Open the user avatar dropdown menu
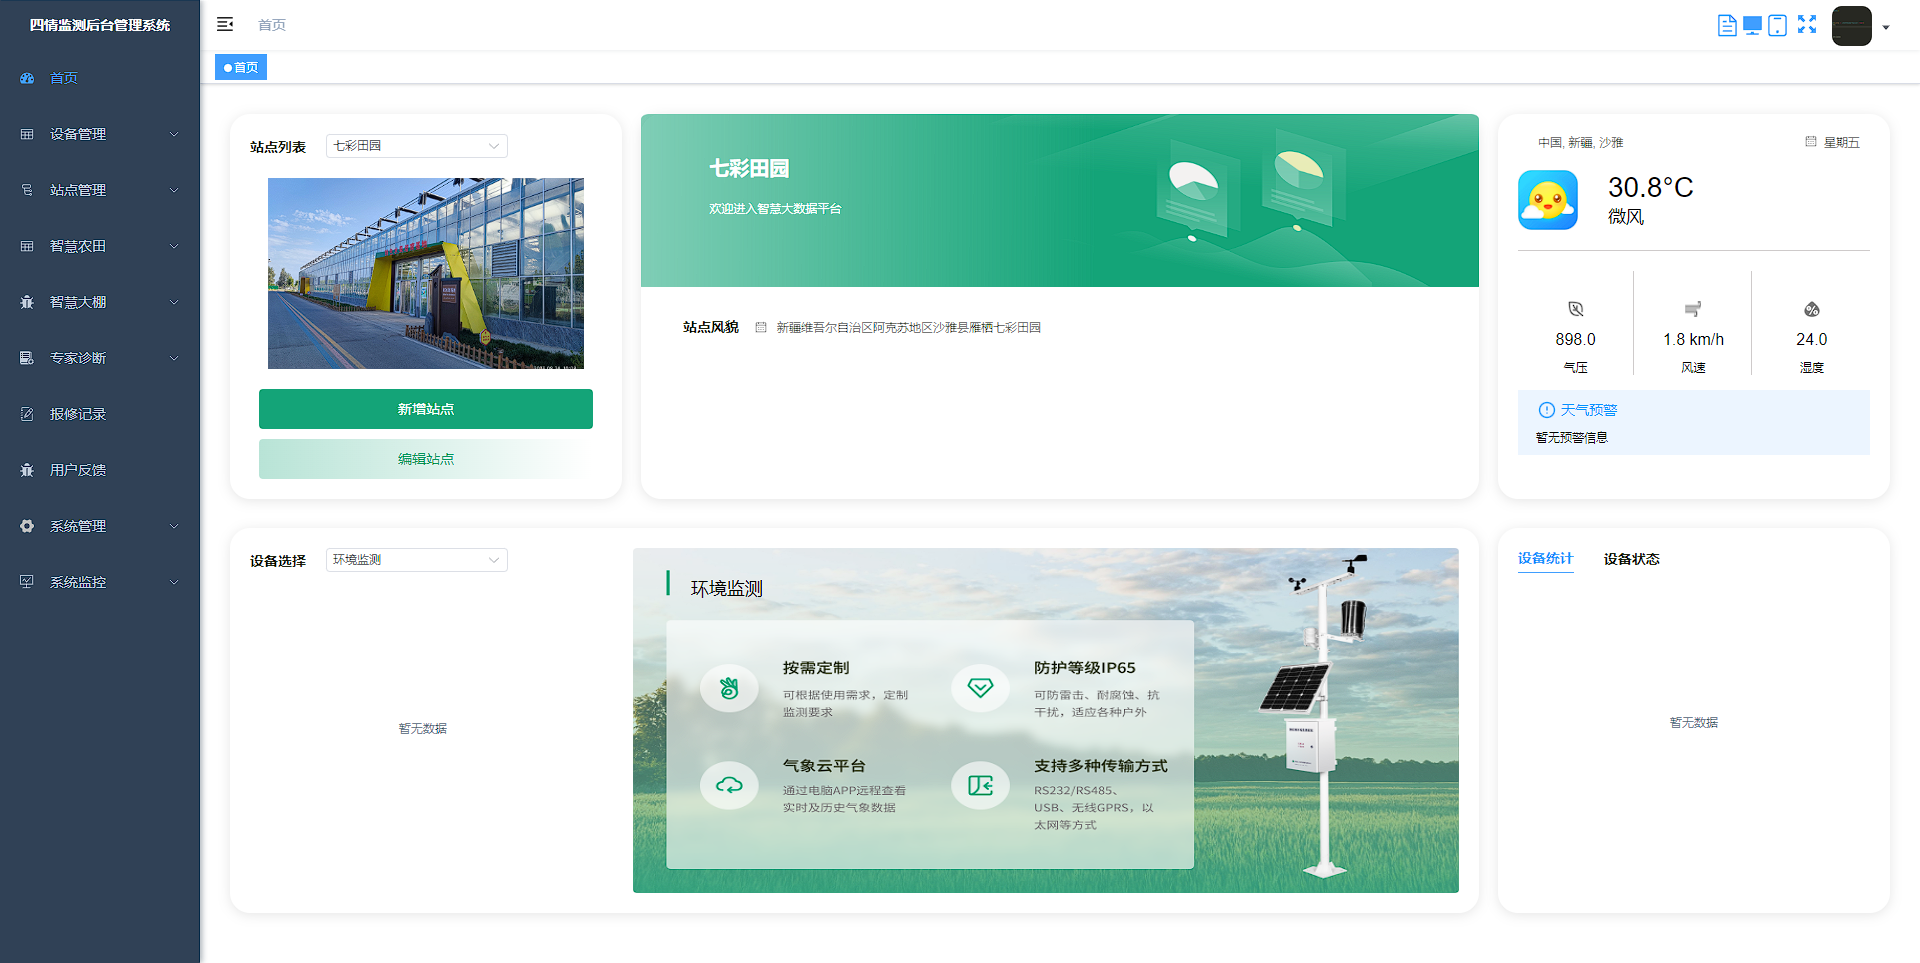The width and height of the screenshot is (1920, 963). [x=1860, y=27]
